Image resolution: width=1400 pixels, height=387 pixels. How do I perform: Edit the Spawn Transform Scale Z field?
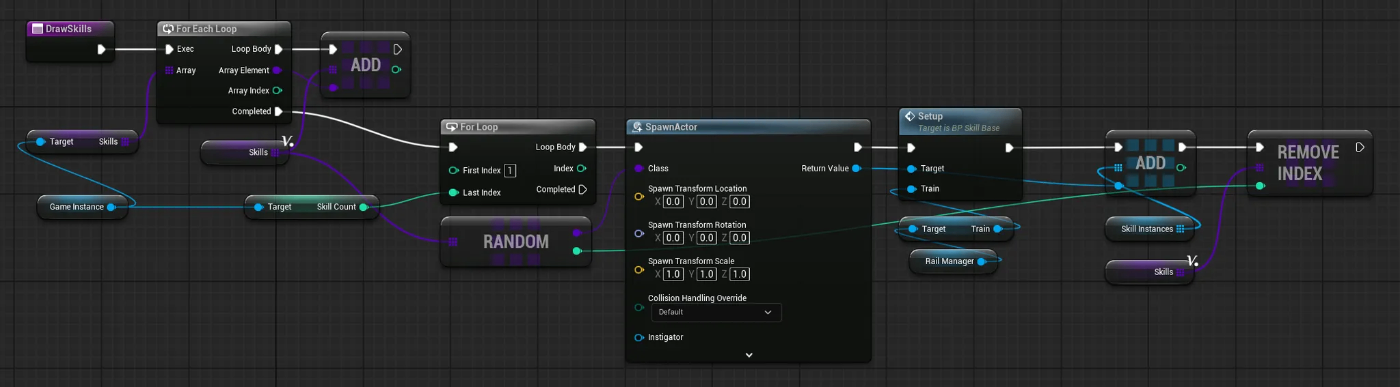[739, 274]
